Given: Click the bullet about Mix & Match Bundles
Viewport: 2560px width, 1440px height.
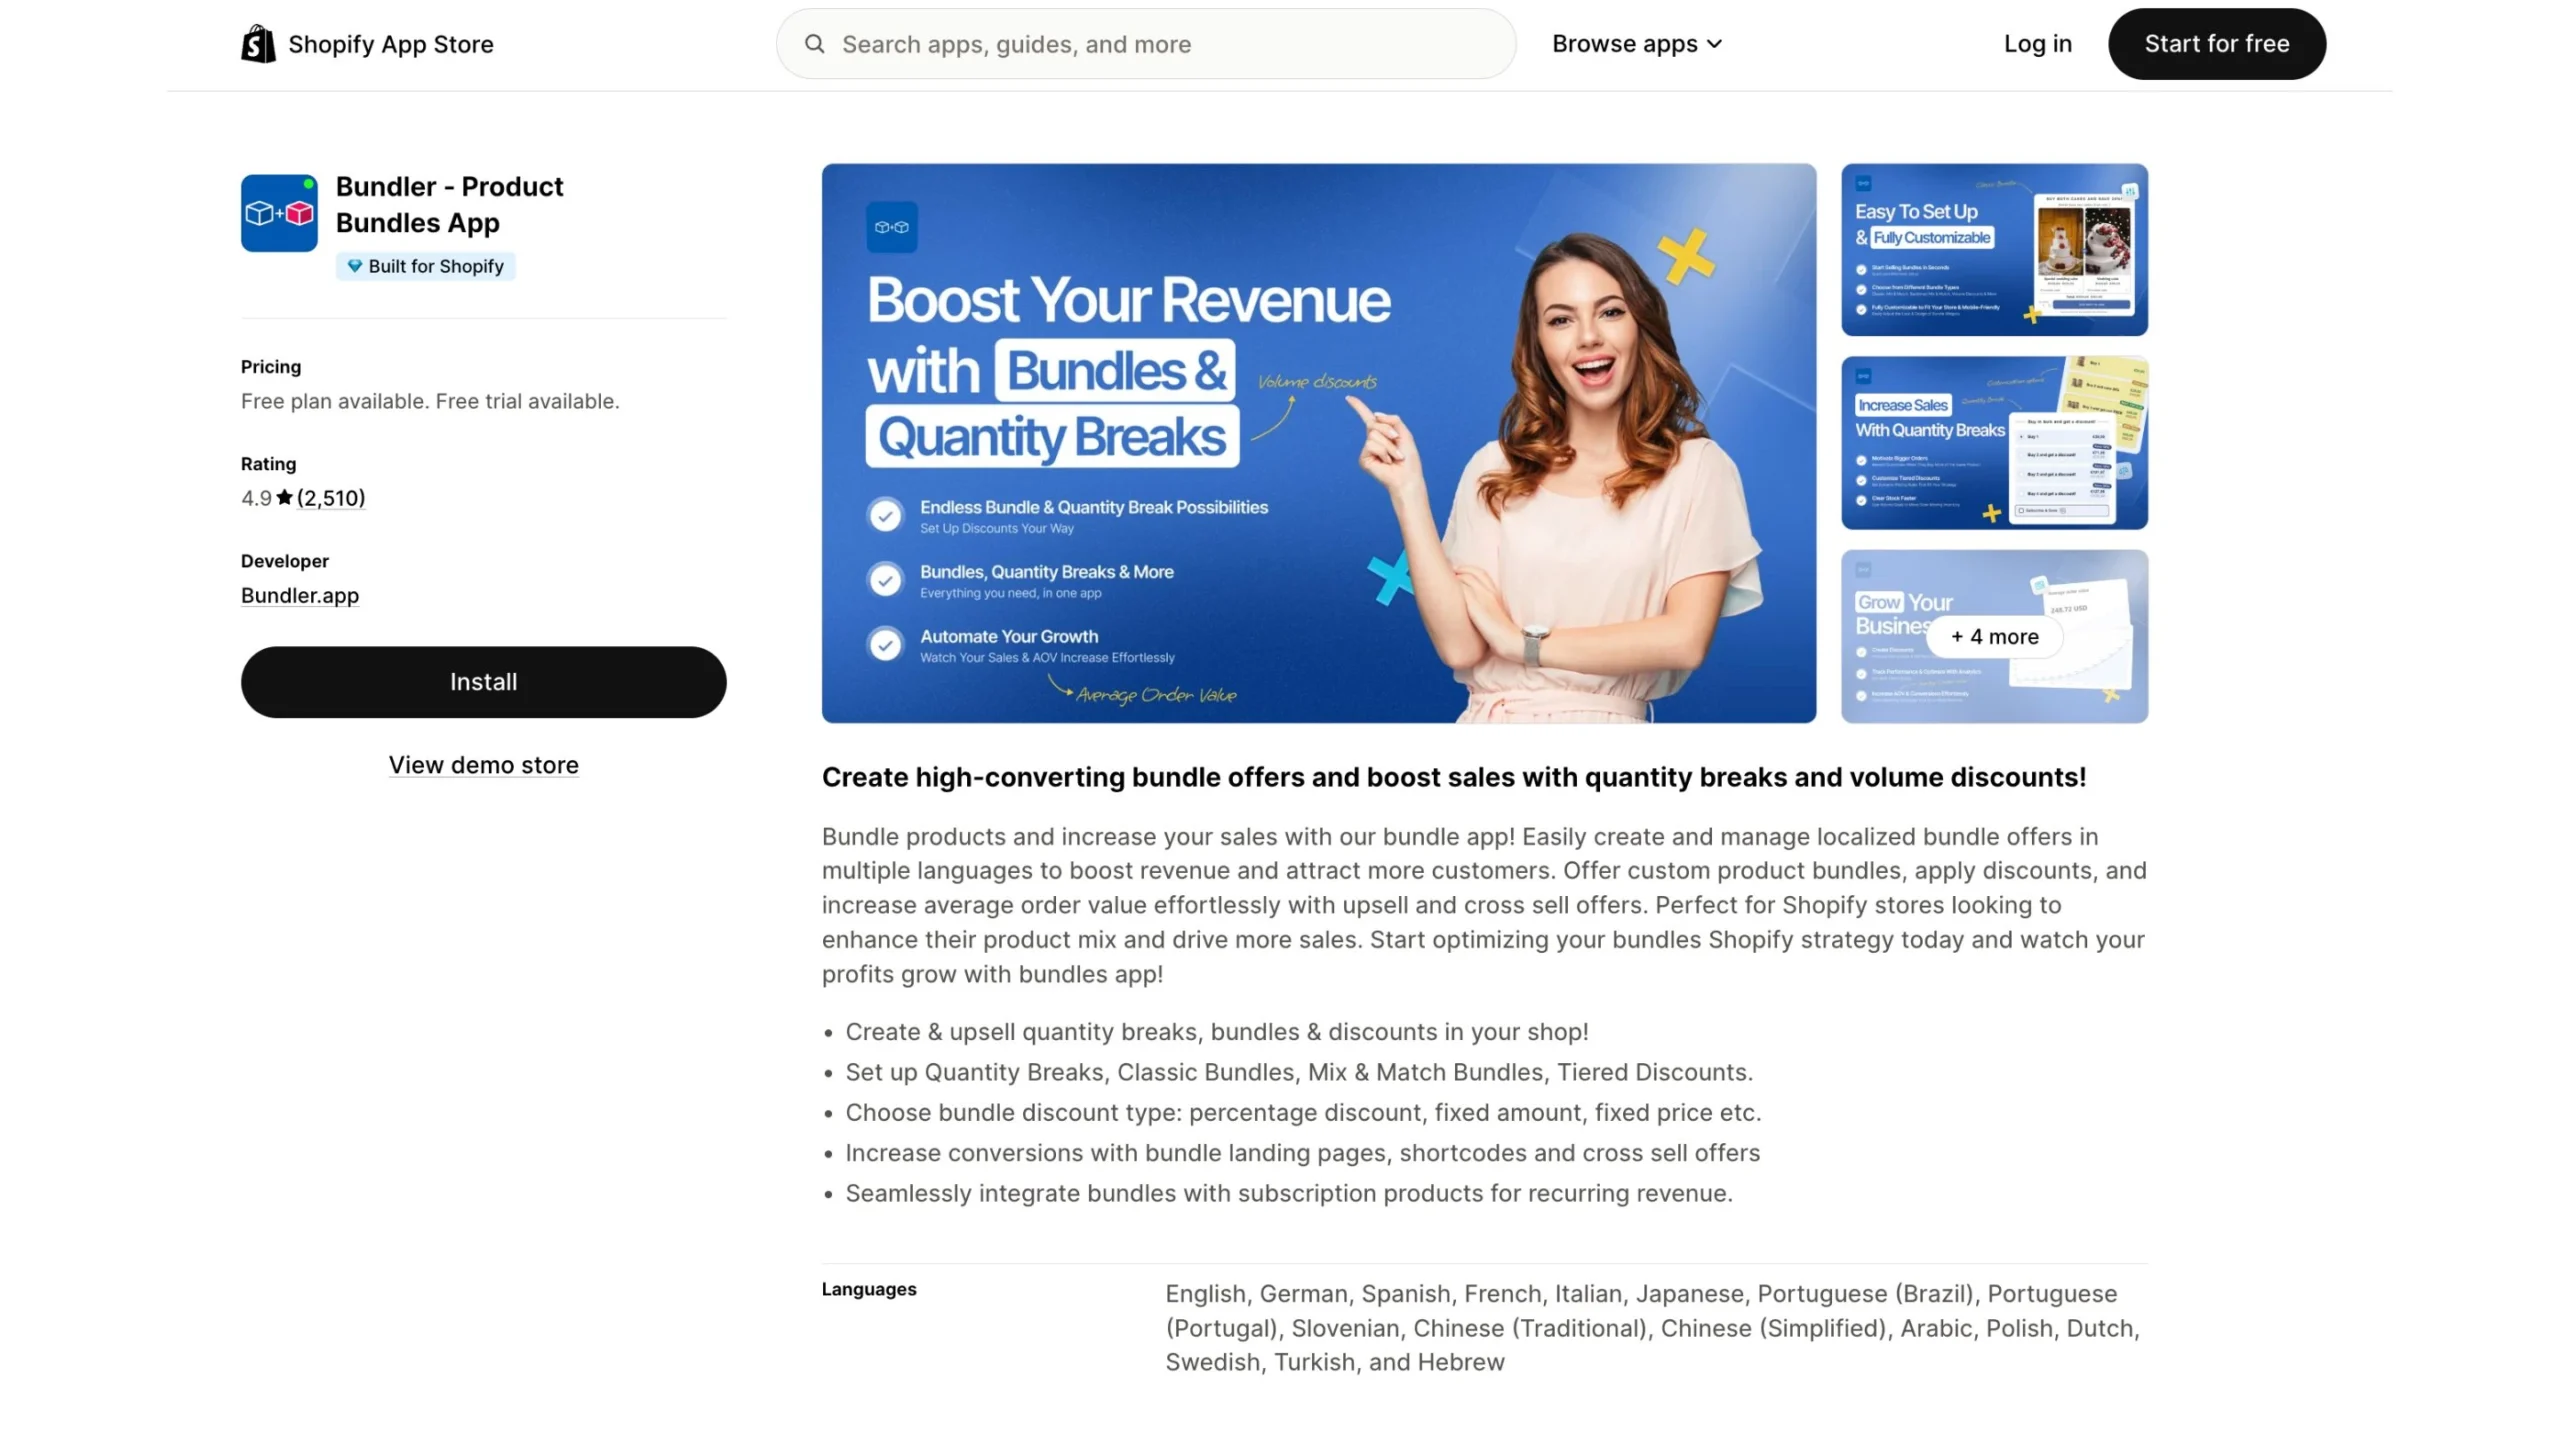Looking at the screenshot, I should [1298, 1072].
